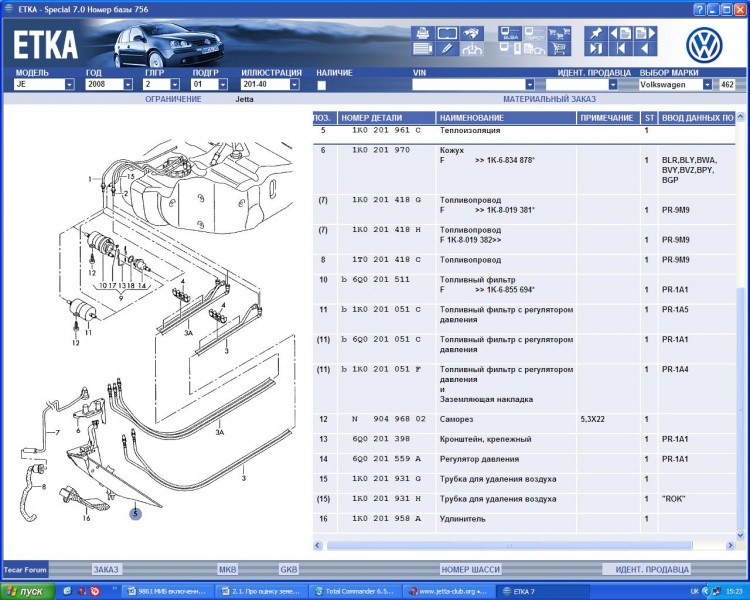Open the МОДЕЛЬ dropdown showing JE

tap(69, 85)
